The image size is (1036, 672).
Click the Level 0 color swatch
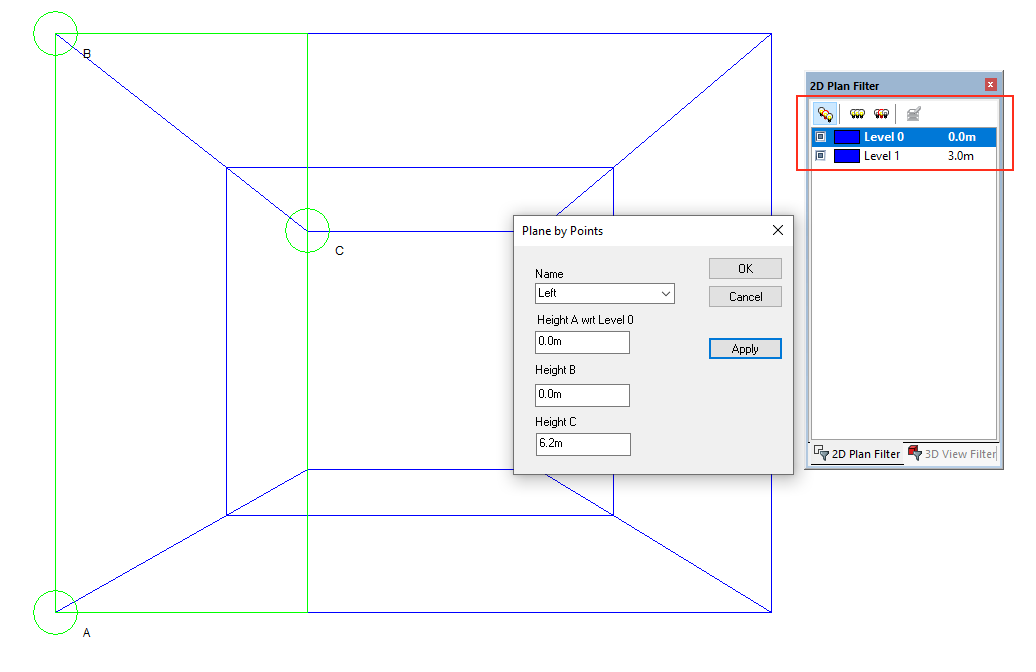tap(846, 137)
